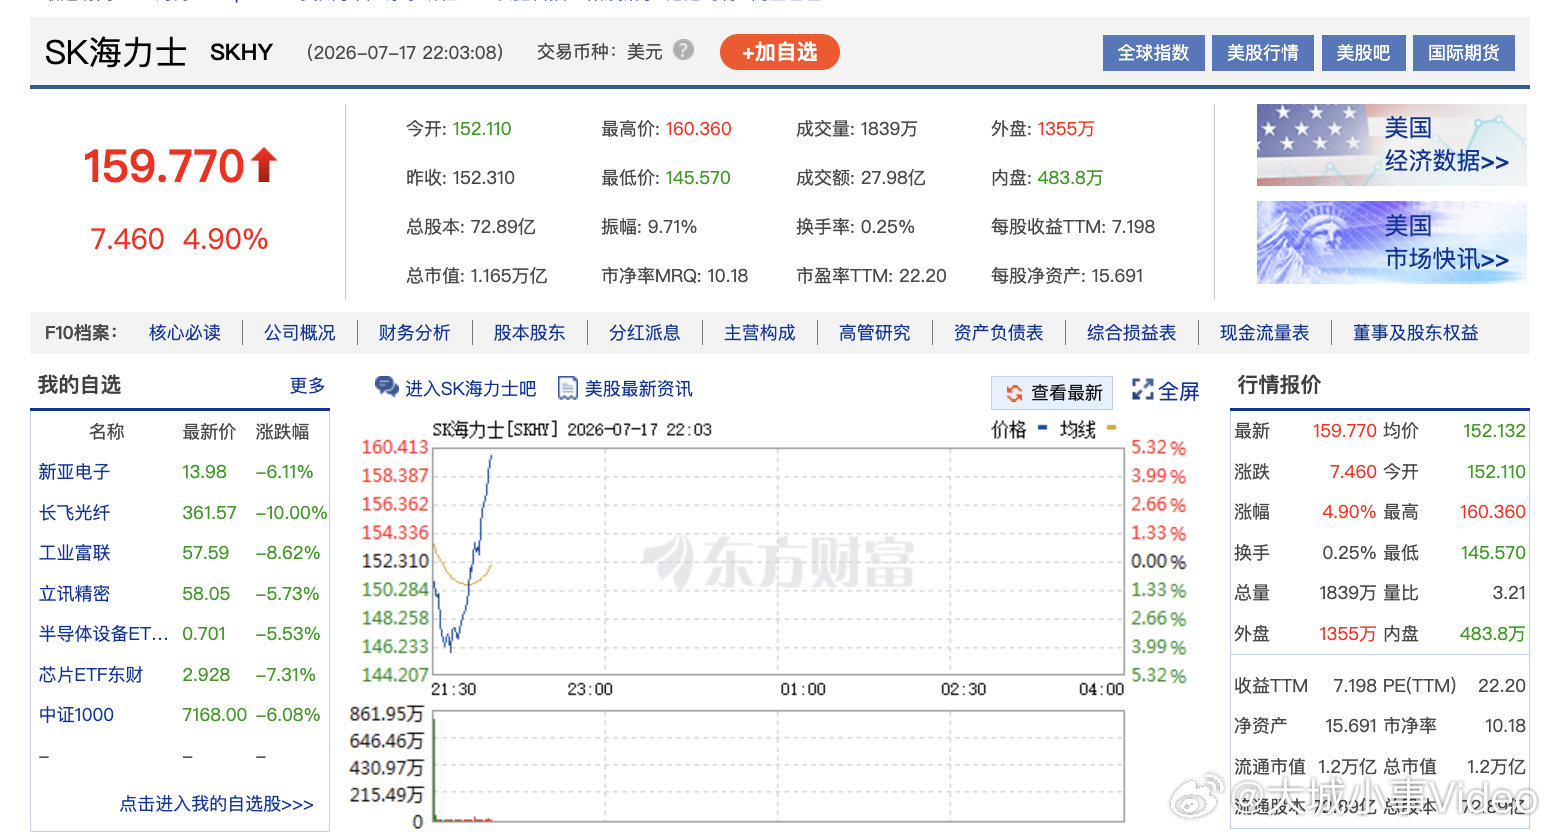Click the fullscreen expand icon

coord(1142,390)
